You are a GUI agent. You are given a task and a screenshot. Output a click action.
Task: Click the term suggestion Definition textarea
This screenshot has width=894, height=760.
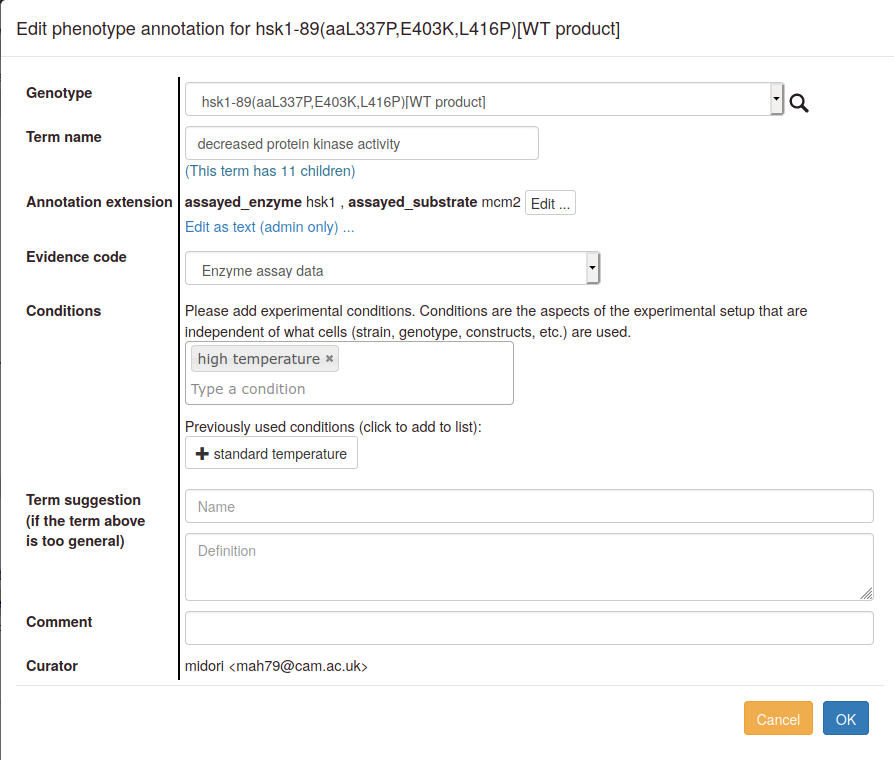click(x=529, y=567)
